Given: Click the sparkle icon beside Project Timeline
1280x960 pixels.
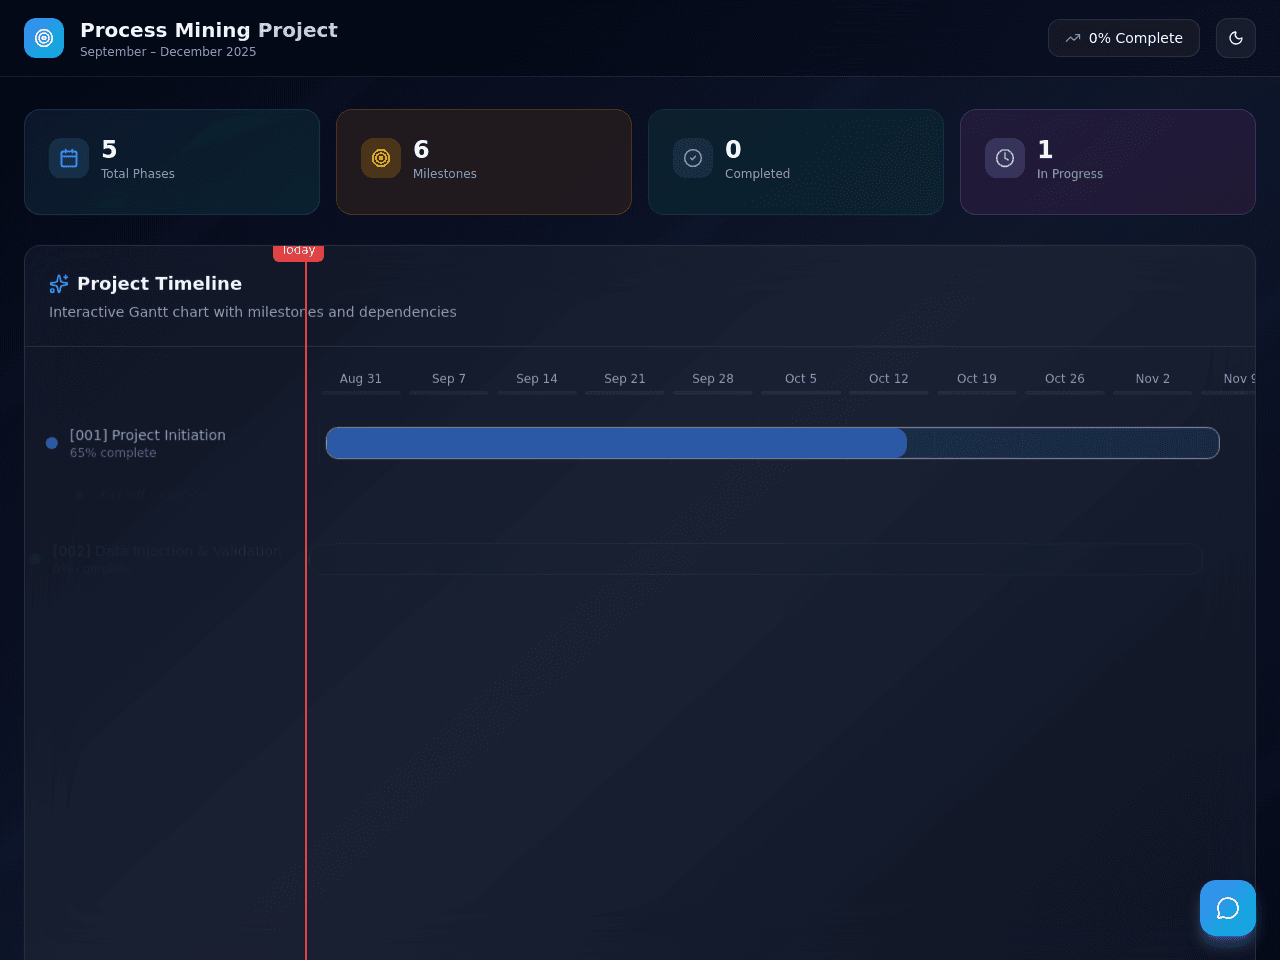Looking at the screenshot, I should pyautogui.click(x=59, y=284).
